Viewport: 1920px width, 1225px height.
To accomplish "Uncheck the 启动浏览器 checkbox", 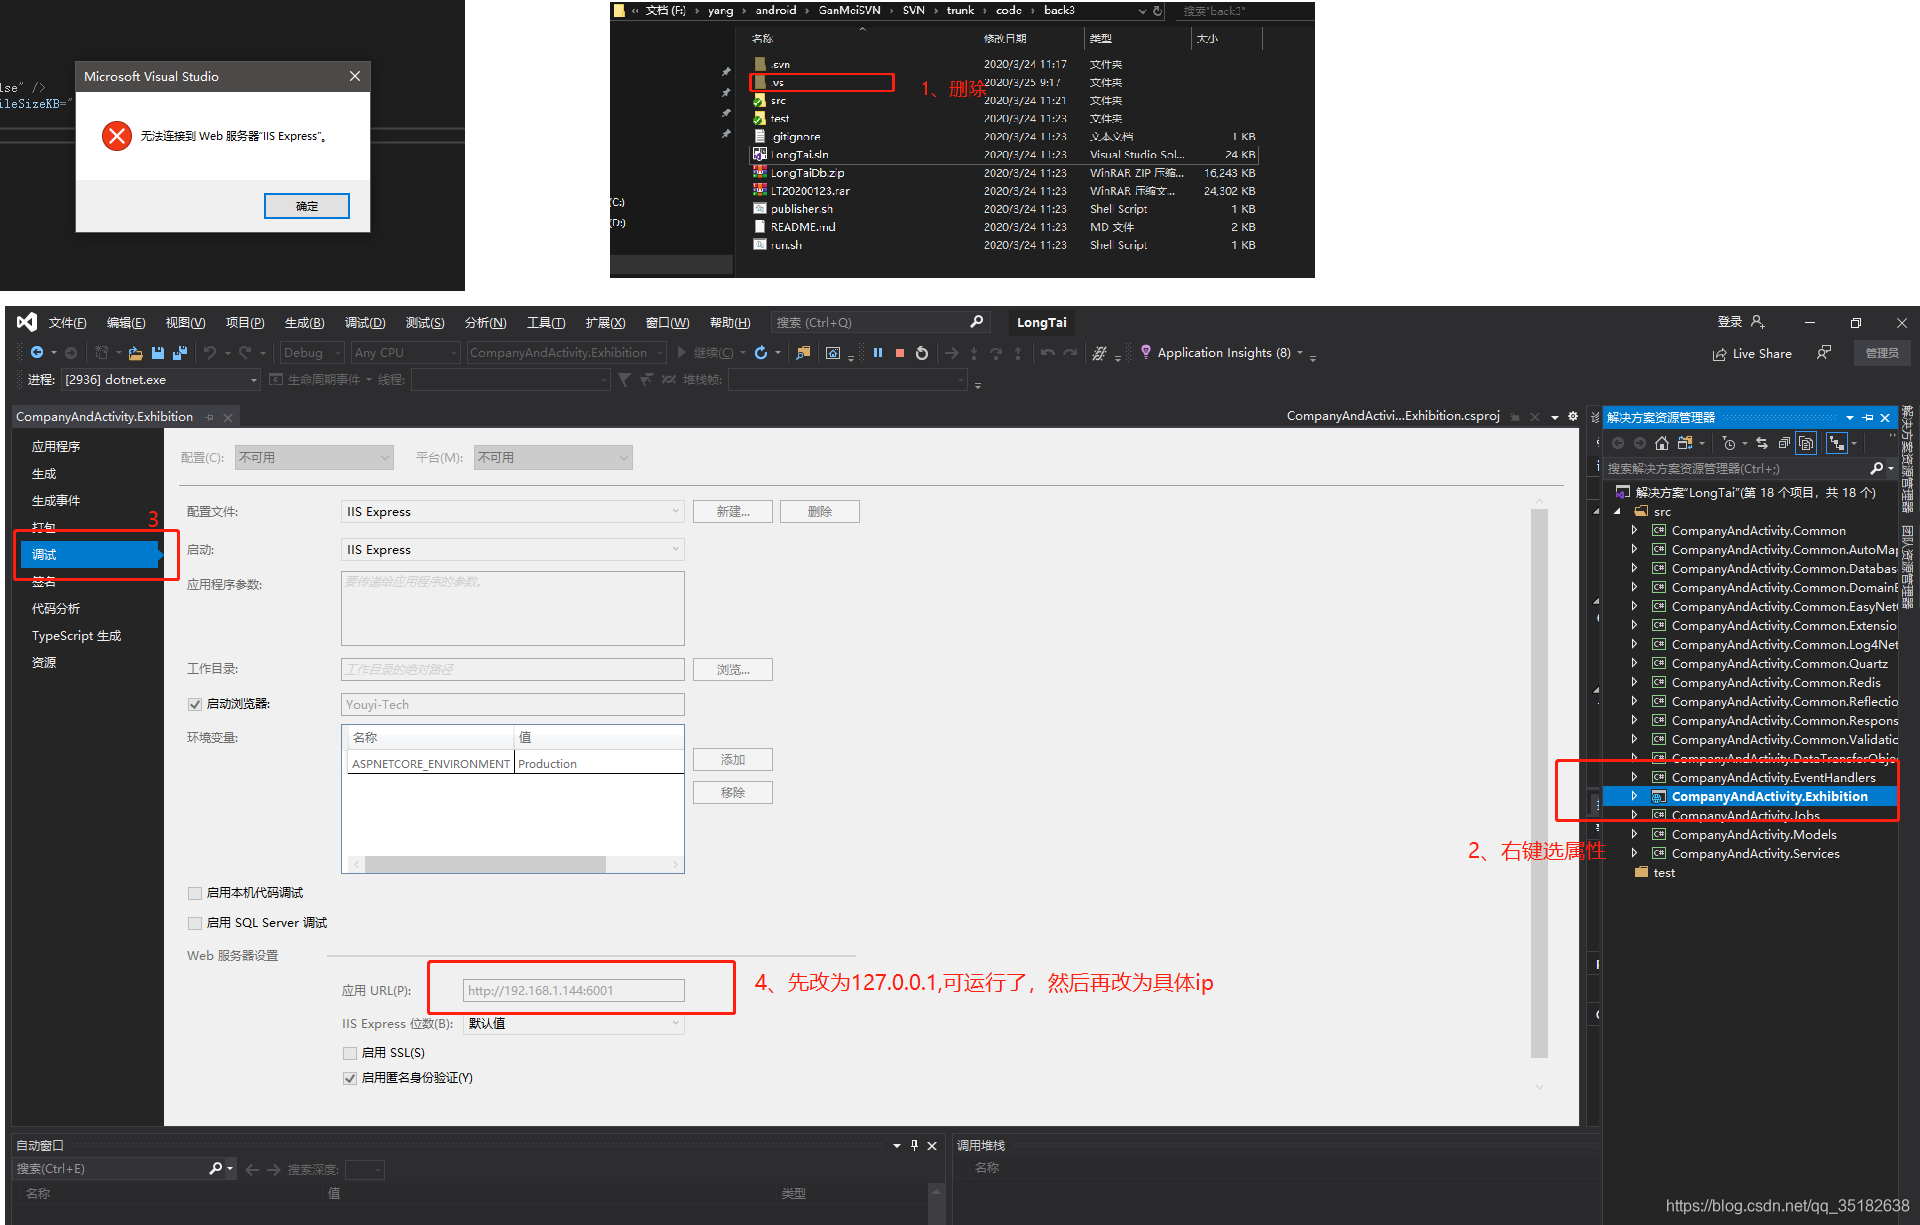I will coord(195,704).
